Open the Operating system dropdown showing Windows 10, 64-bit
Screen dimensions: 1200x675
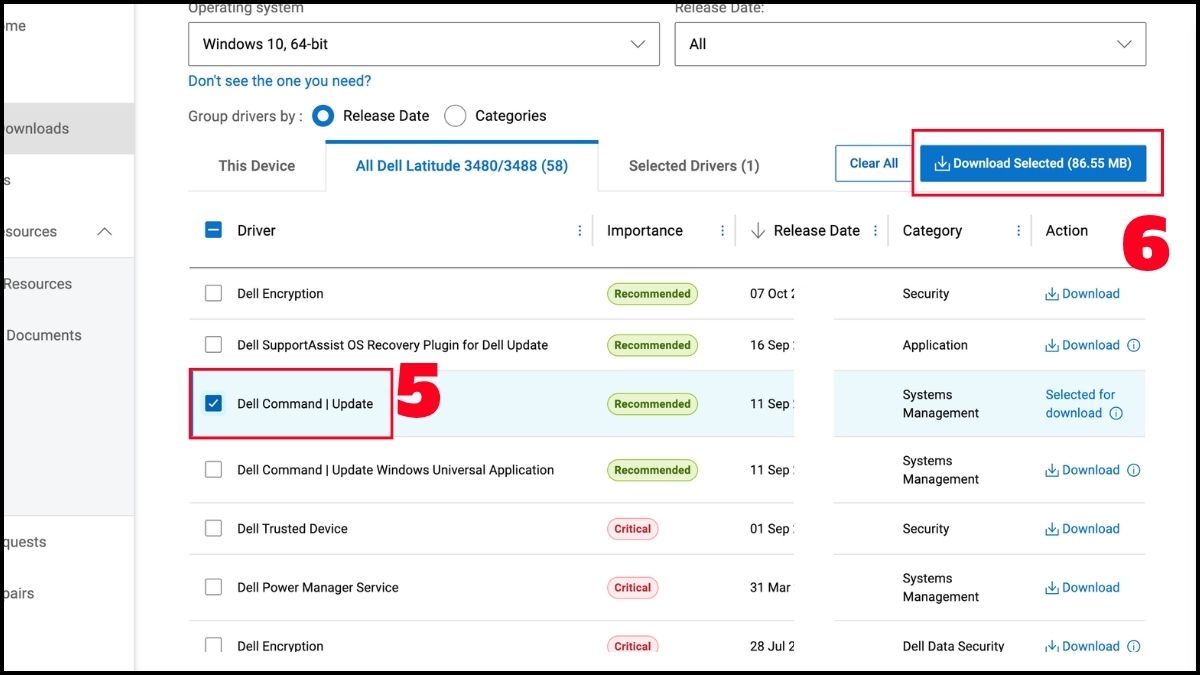[423, 44]
